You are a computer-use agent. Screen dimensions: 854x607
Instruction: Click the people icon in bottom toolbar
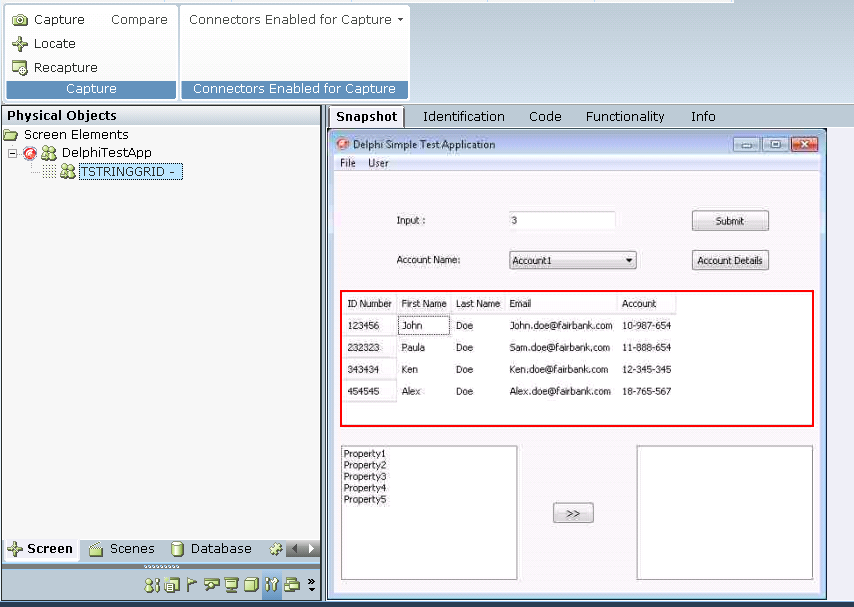tap(152, 585)
